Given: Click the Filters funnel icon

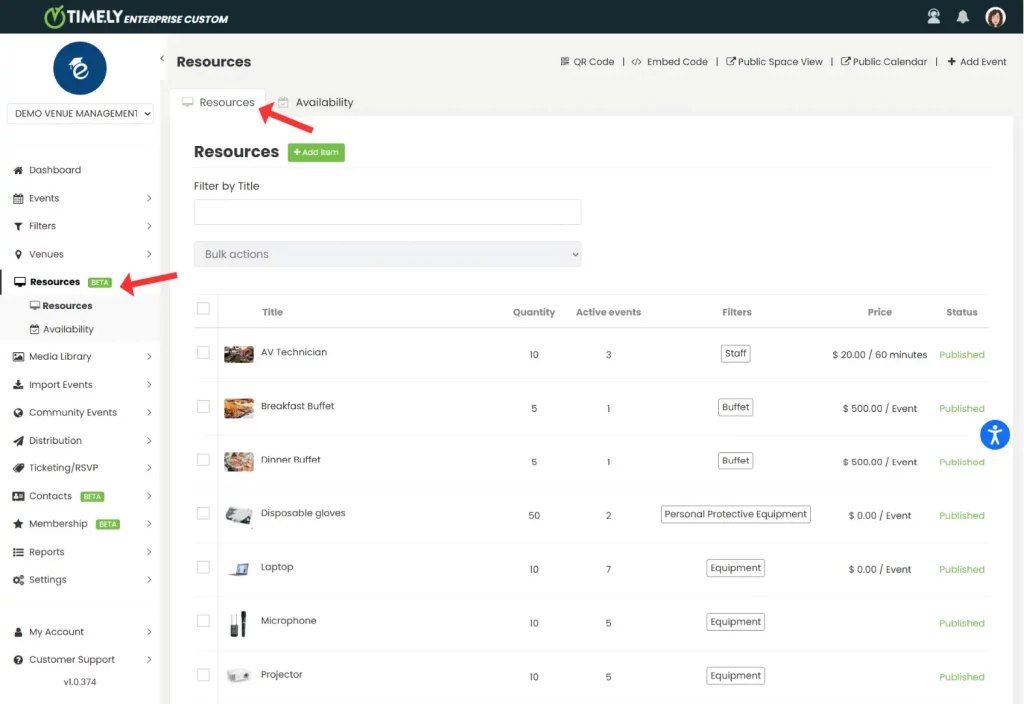Looking at the screenshot, I should tap(18, 226).
